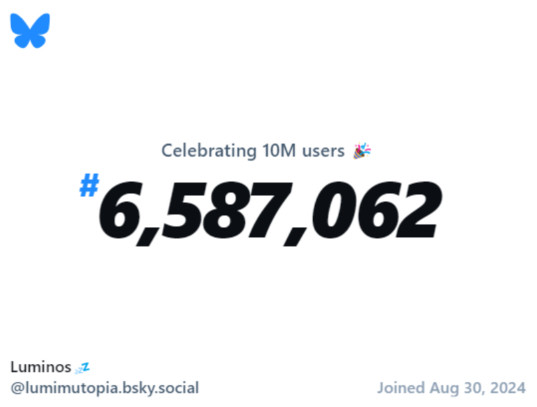Click the second comma before 062
The image size is (537, 407).
(295, 236)
